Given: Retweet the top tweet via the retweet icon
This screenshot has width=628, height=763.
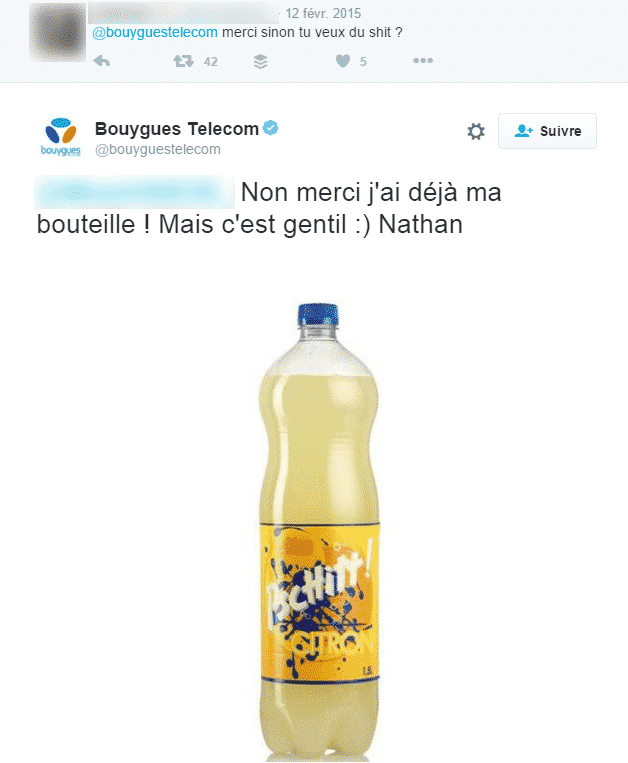Looking at the screenshot, I should (x=183, y=61).
